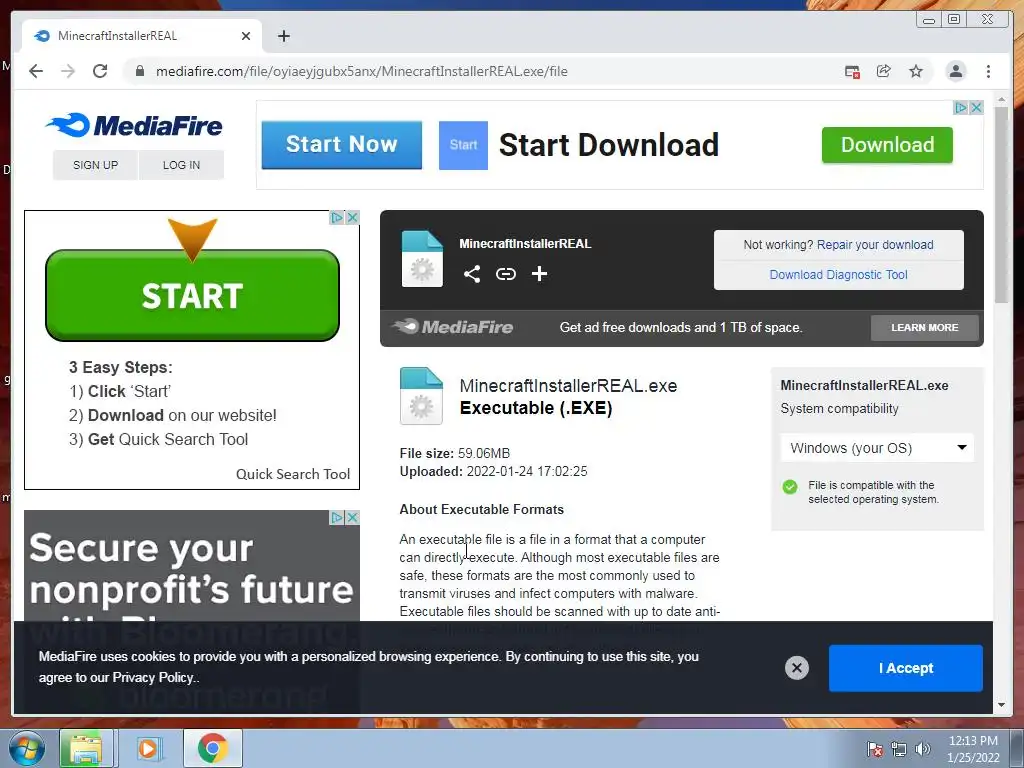The image size is (1024, 768).
Task: Click the browser Forward arrow
Action: tap(68, 71)
